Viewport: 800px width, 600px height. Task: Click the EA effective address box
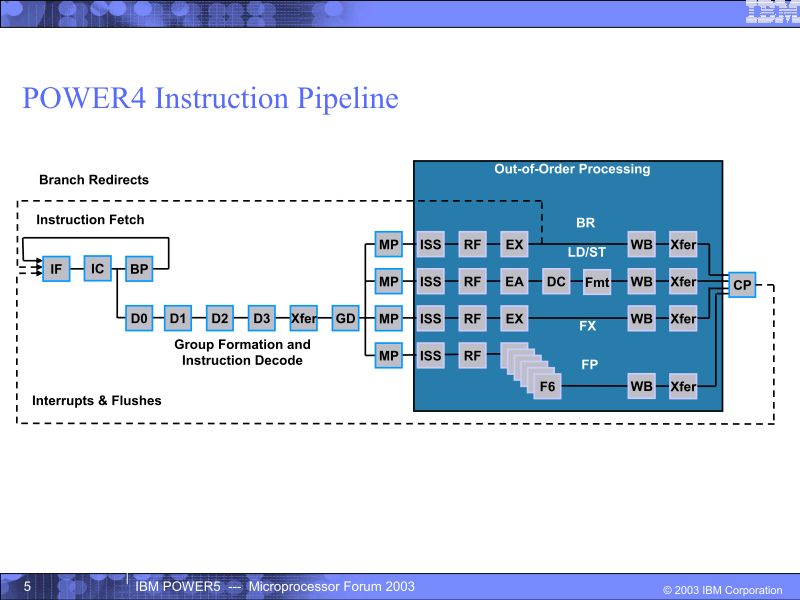coord(514,282)
